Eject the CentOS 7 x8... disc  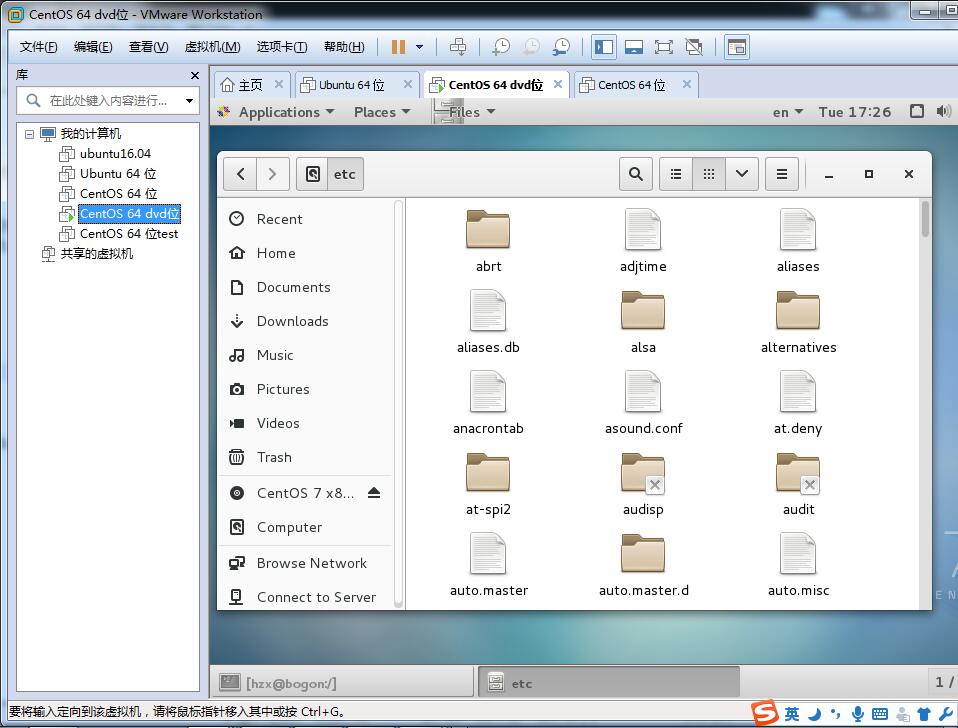pyautogui.click(x=374, y=493)
